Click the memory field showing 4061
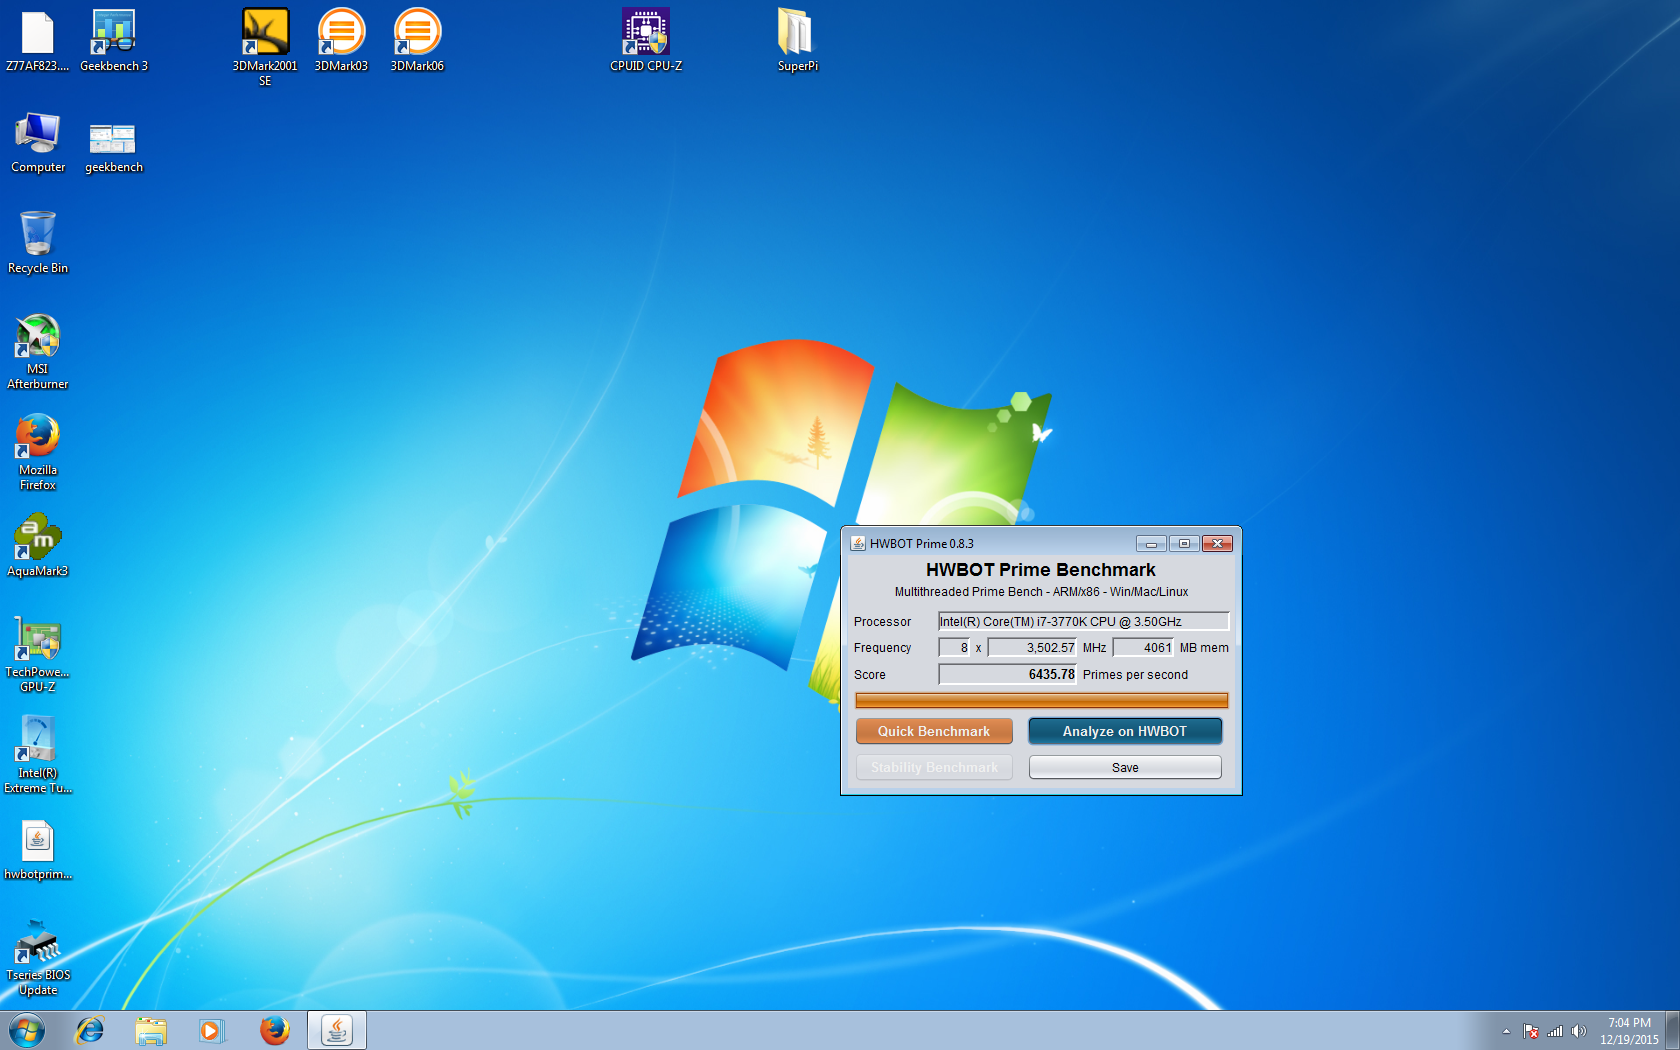Viewport: 1680px width, 1050px height. point(1143,648)
